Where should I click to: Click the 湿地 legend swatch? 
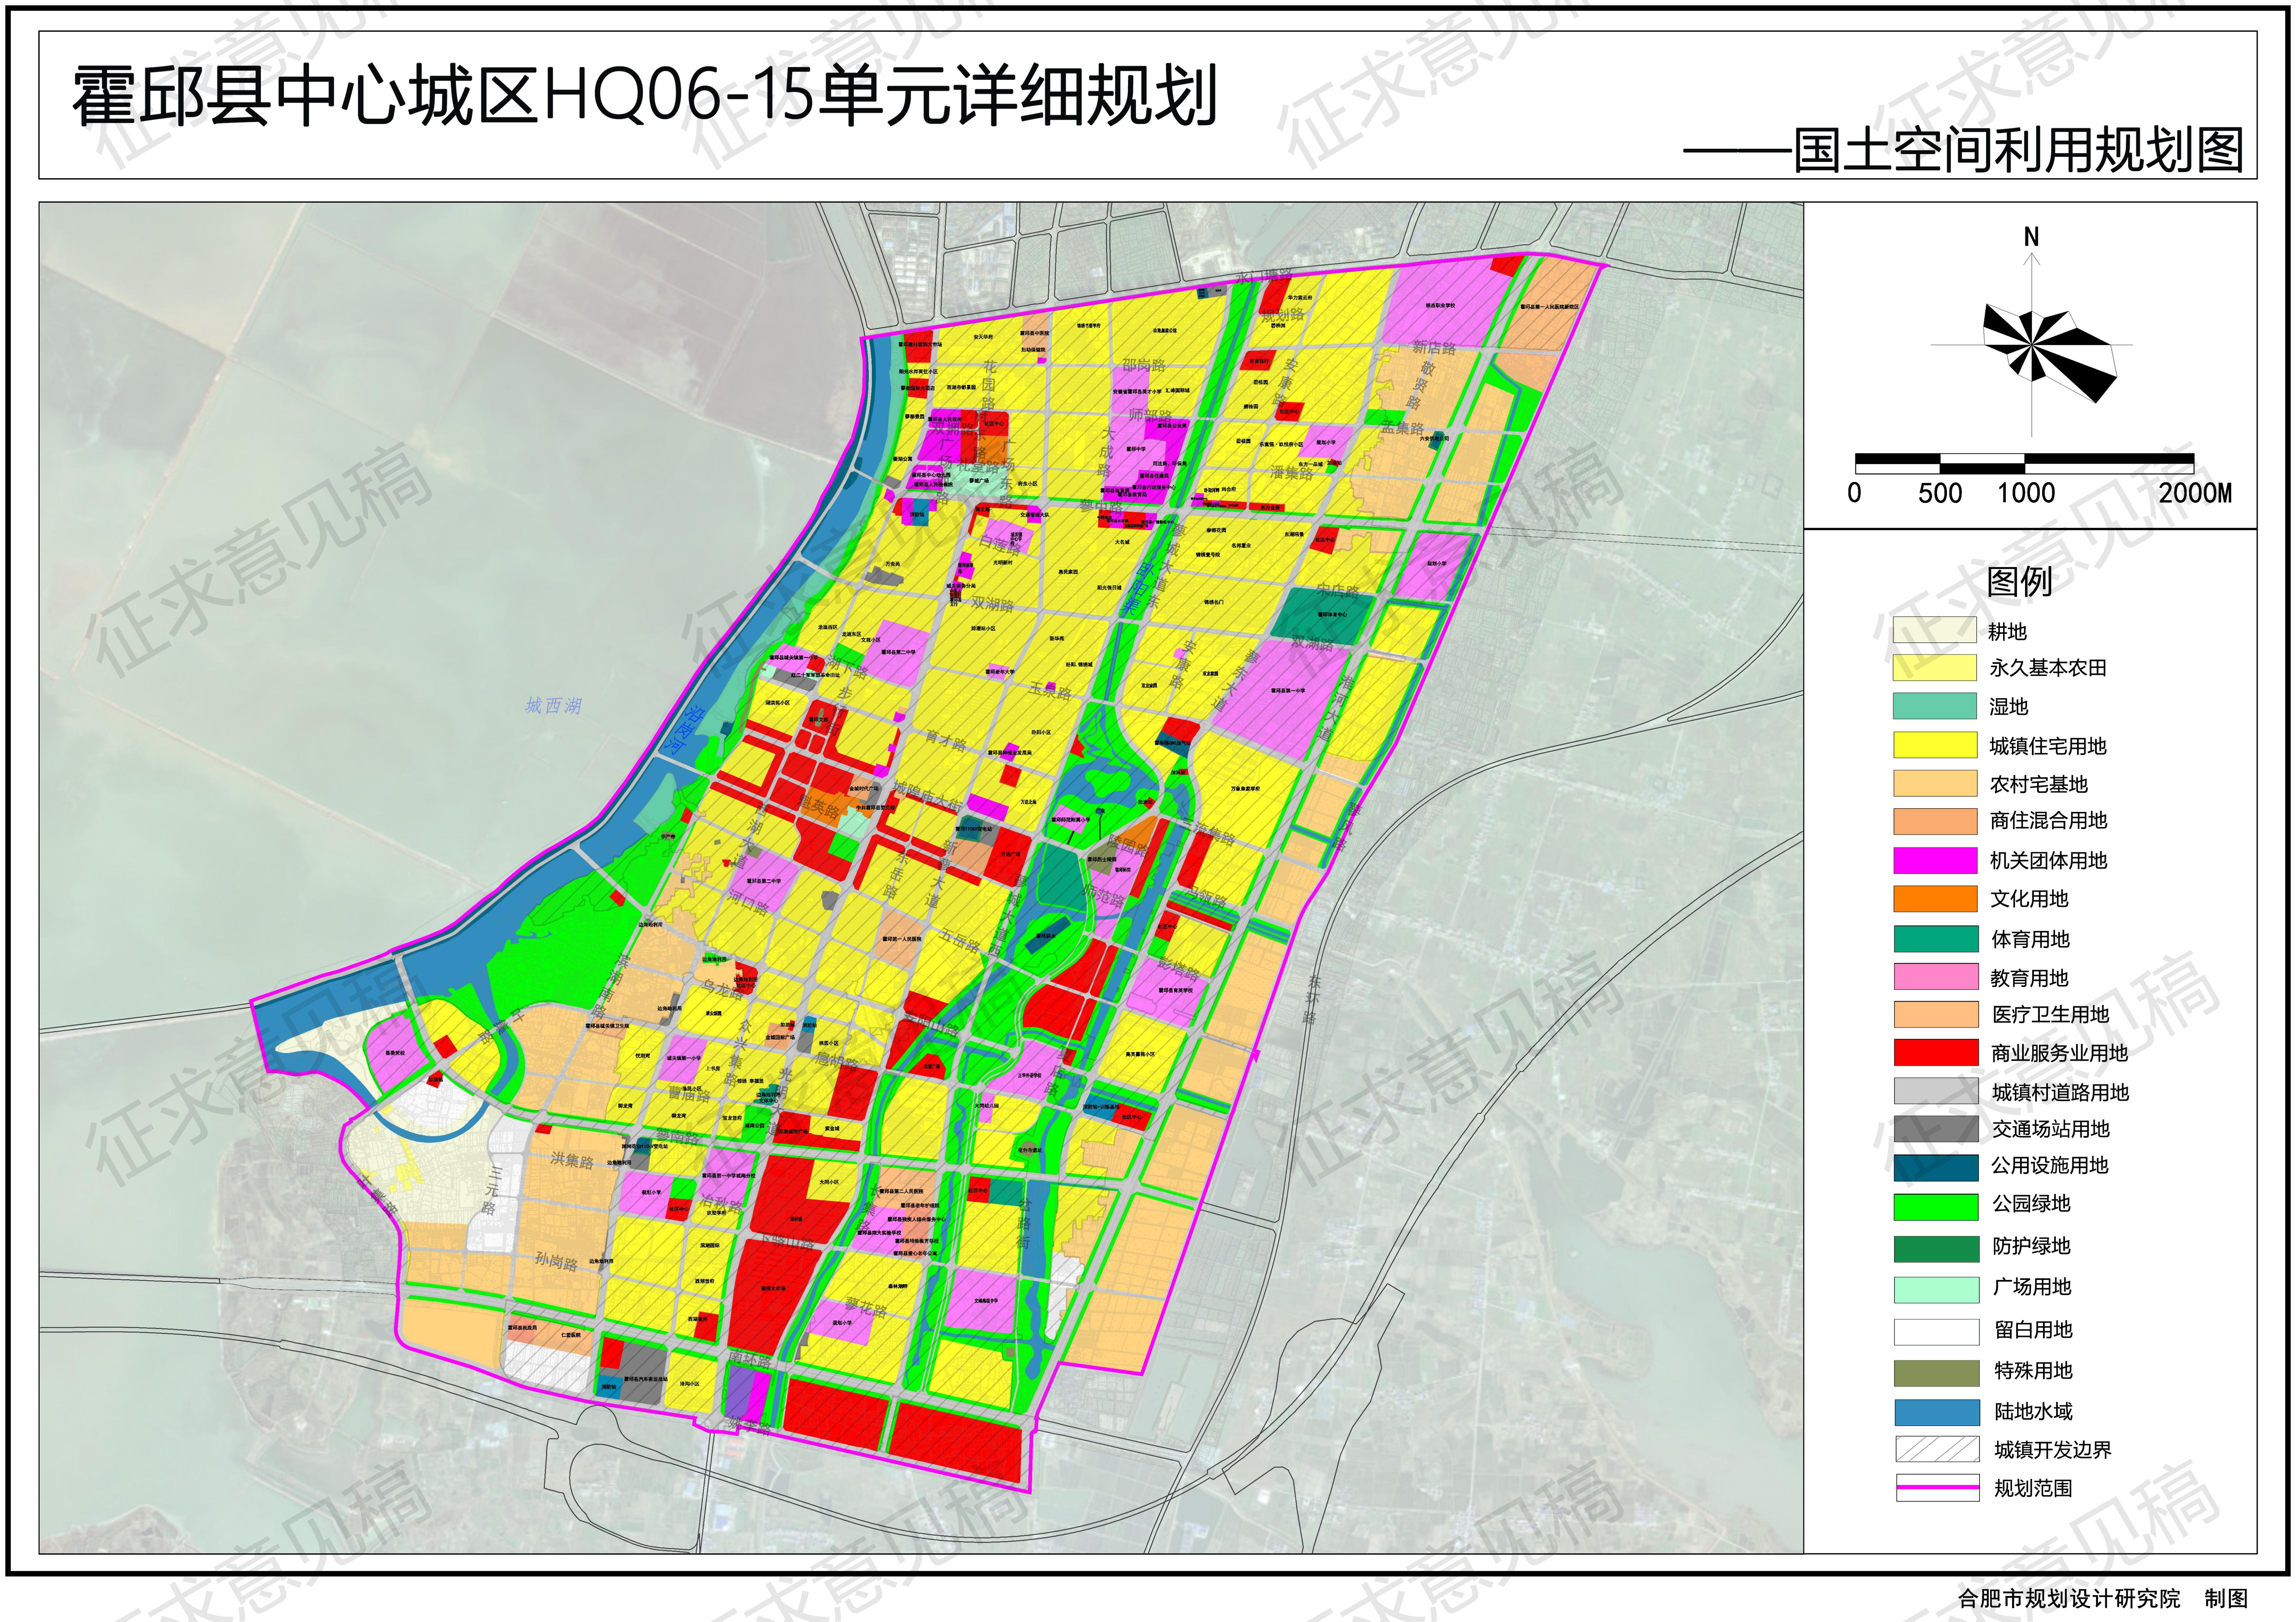1935,706
